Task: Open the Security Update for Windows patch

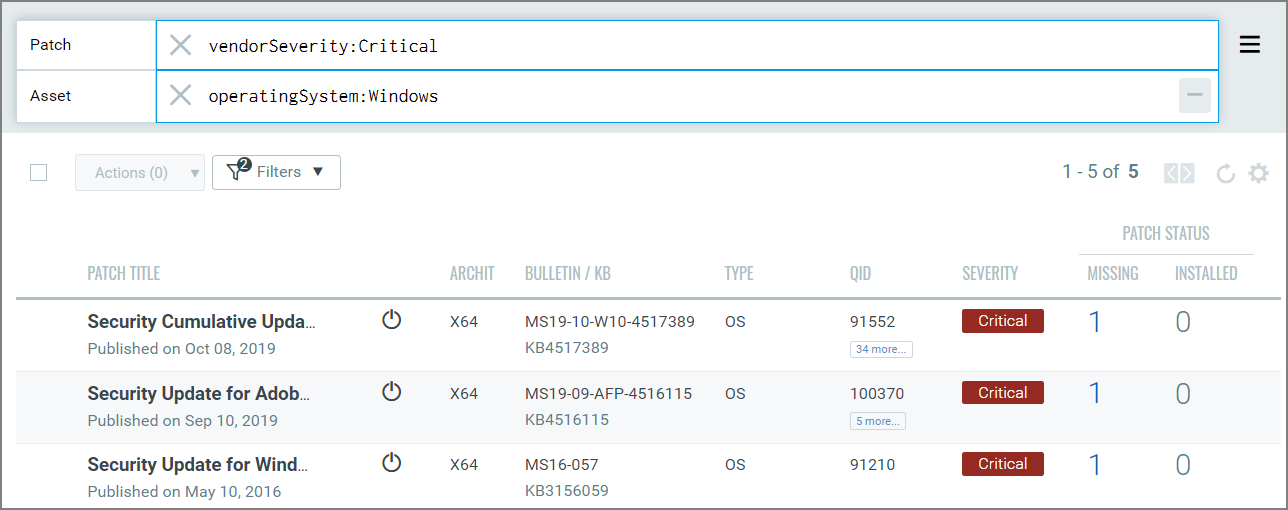Action: [x=198, y=465]
